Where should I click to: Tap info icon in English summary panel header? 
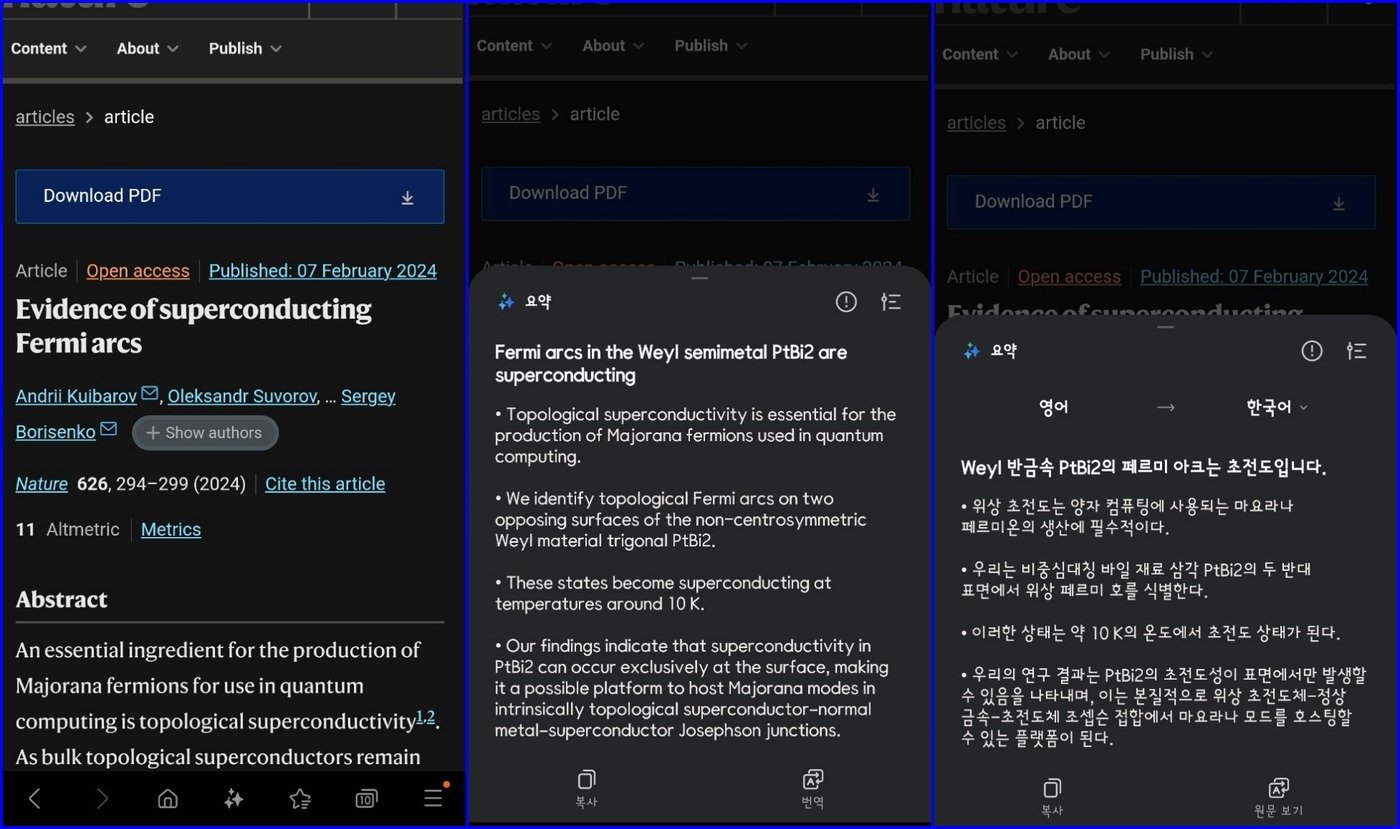pos(846,302)
